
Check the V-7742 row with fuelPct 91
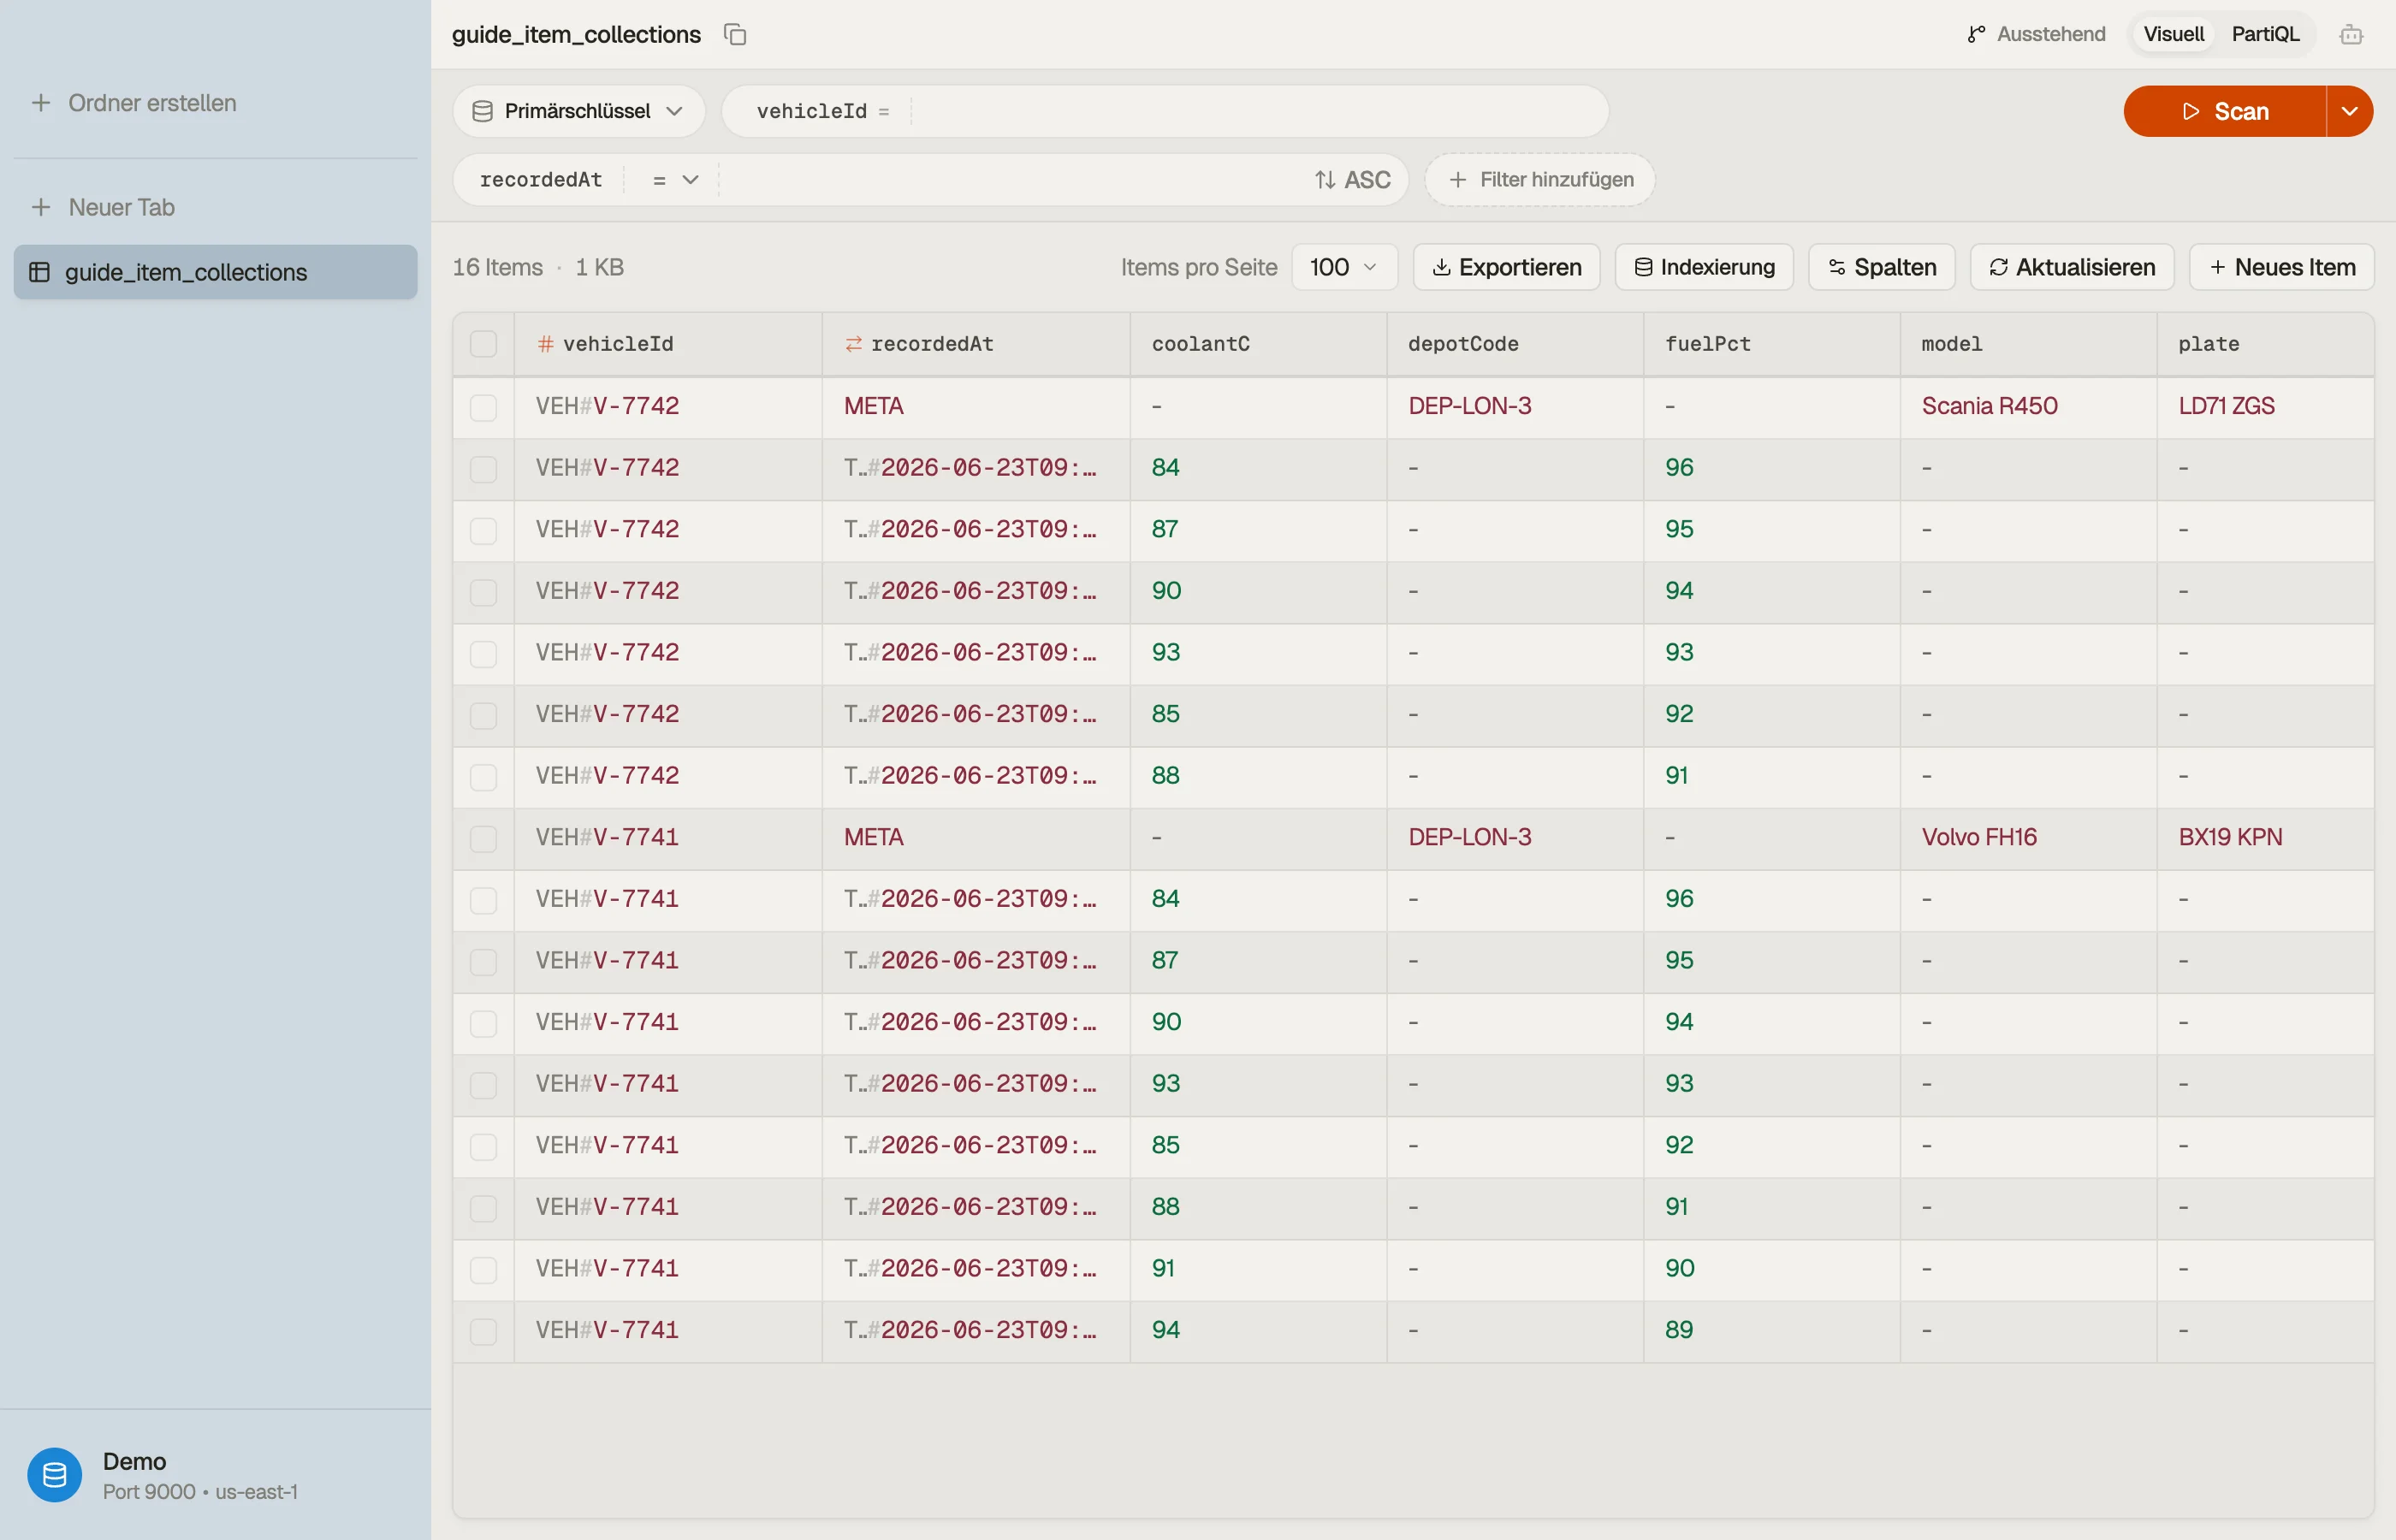point(483,777)
